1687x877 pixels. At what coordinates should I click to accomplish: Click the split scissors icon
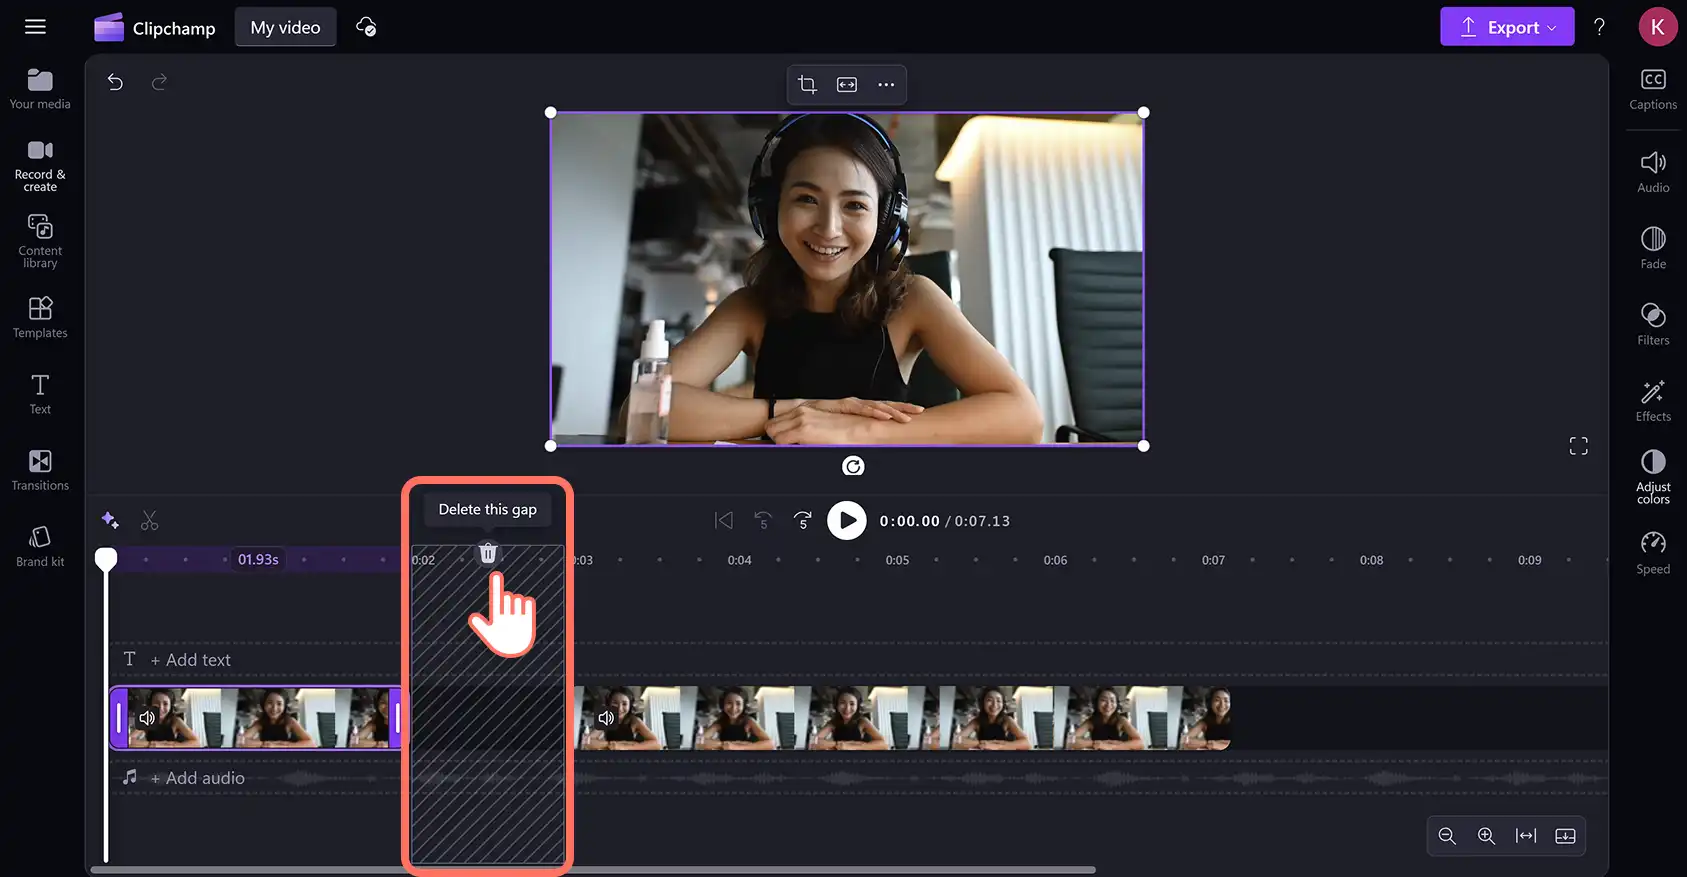point(150,521)
